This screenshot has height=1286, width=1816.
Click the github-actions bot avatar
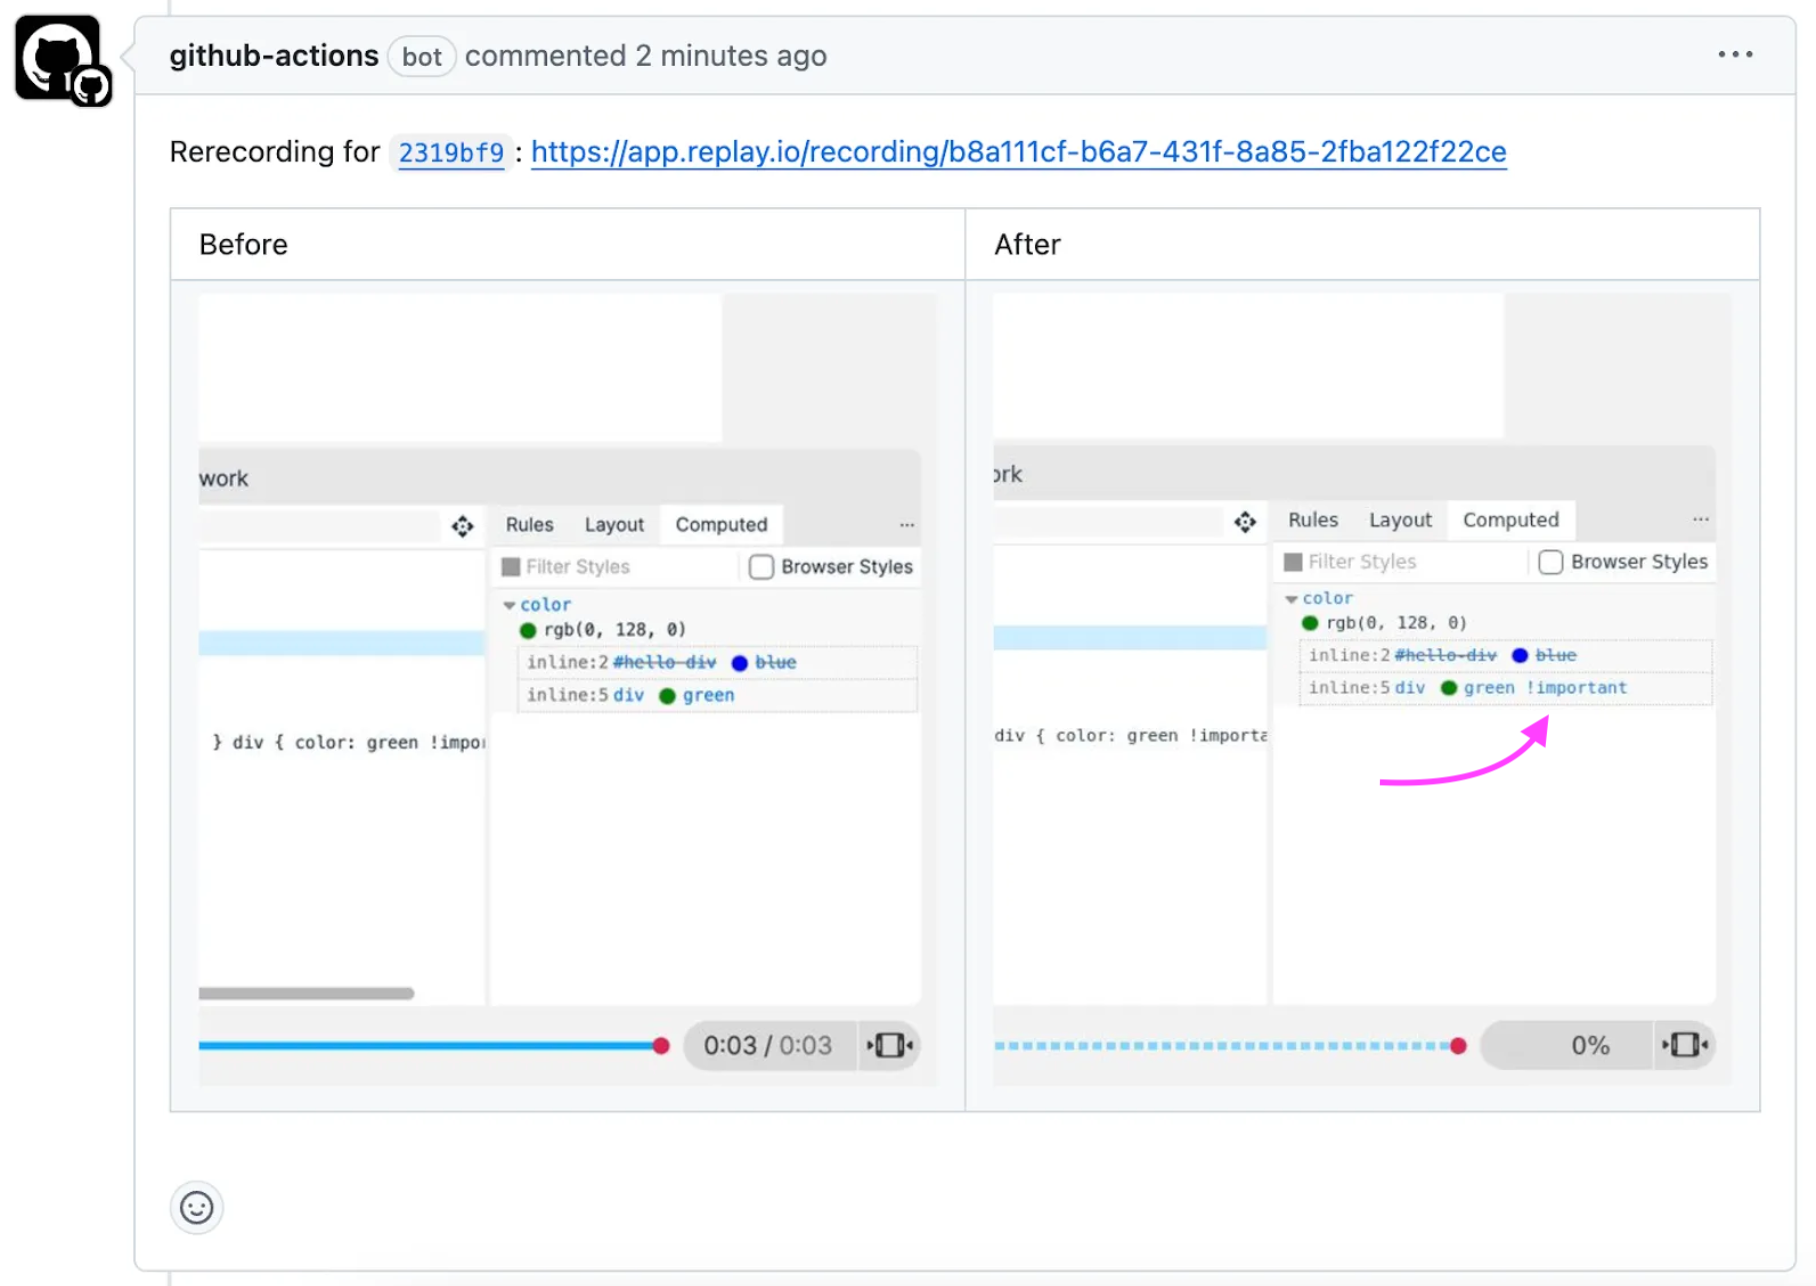coord(60,58)
